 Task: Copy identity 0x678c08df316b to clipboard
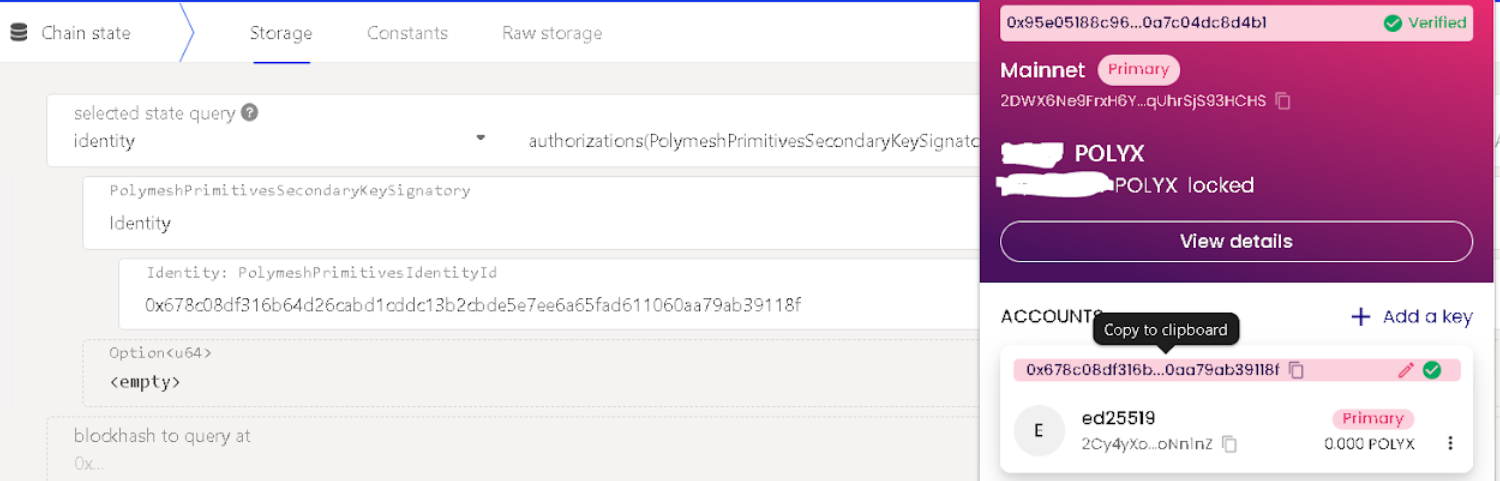coord(1296,370)
